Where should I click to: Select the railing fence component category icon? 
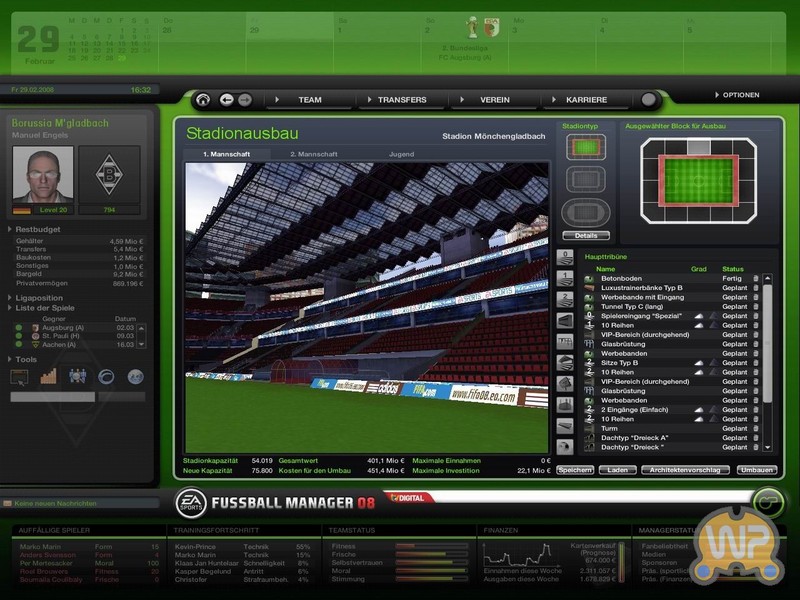[565, 341]
